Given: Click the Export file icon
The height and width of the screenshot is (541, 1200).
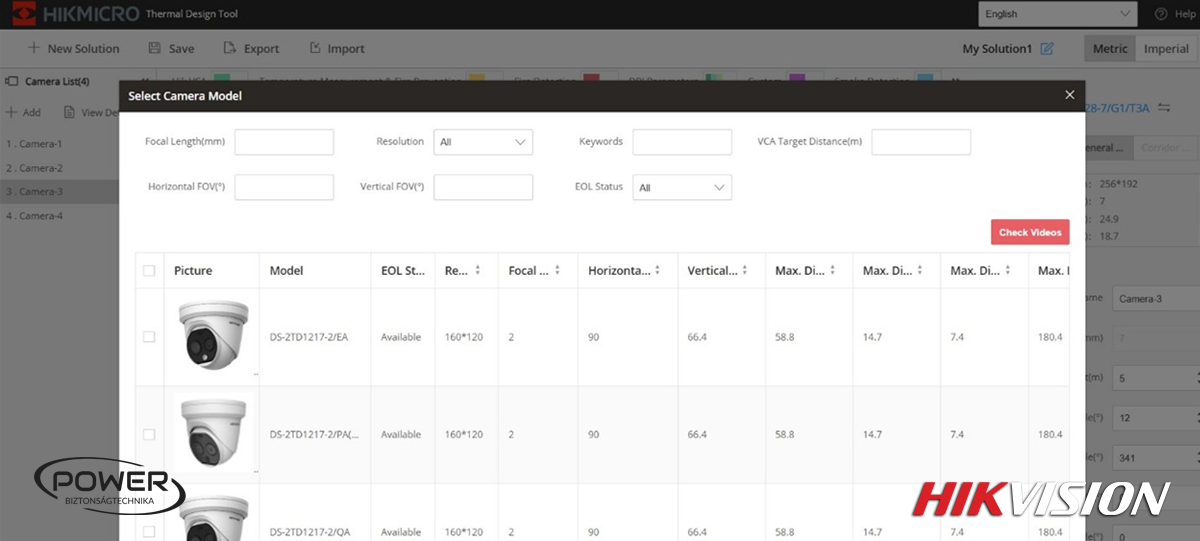Looking at the screenshot, I should (230, 48).
